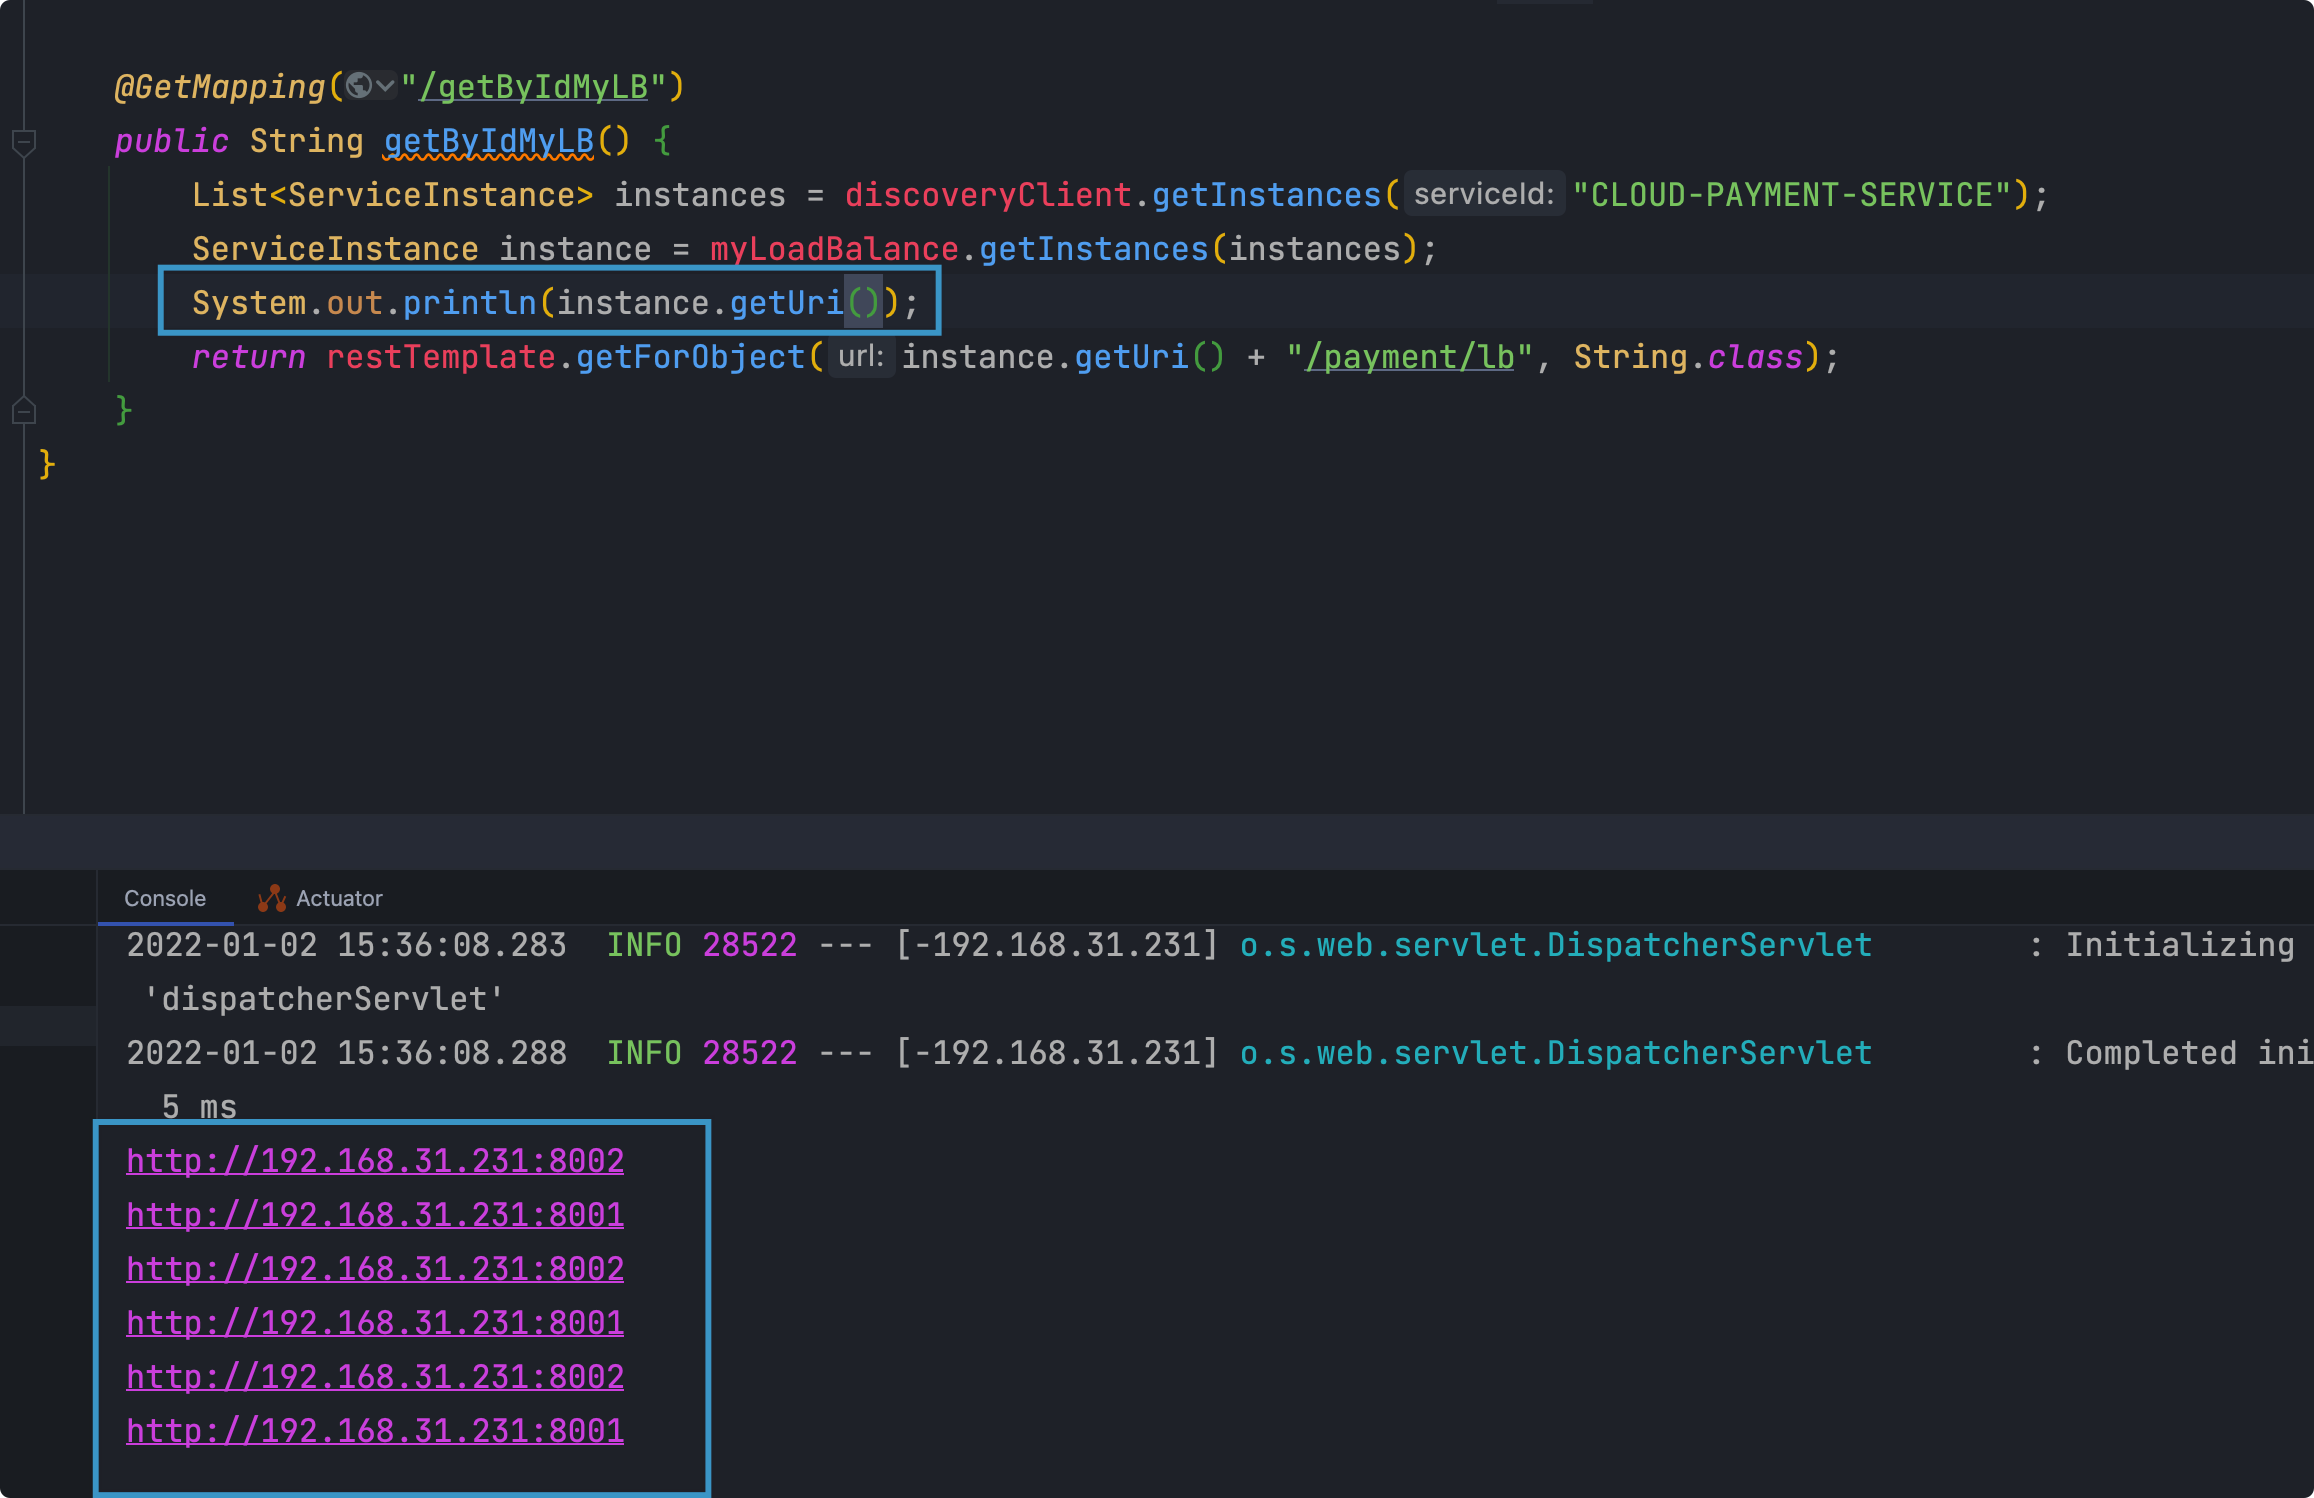This screenshot has height=1498, width=2314.
Task: Click the discoveryClient field reference
Action: click(x=987, y=195)
